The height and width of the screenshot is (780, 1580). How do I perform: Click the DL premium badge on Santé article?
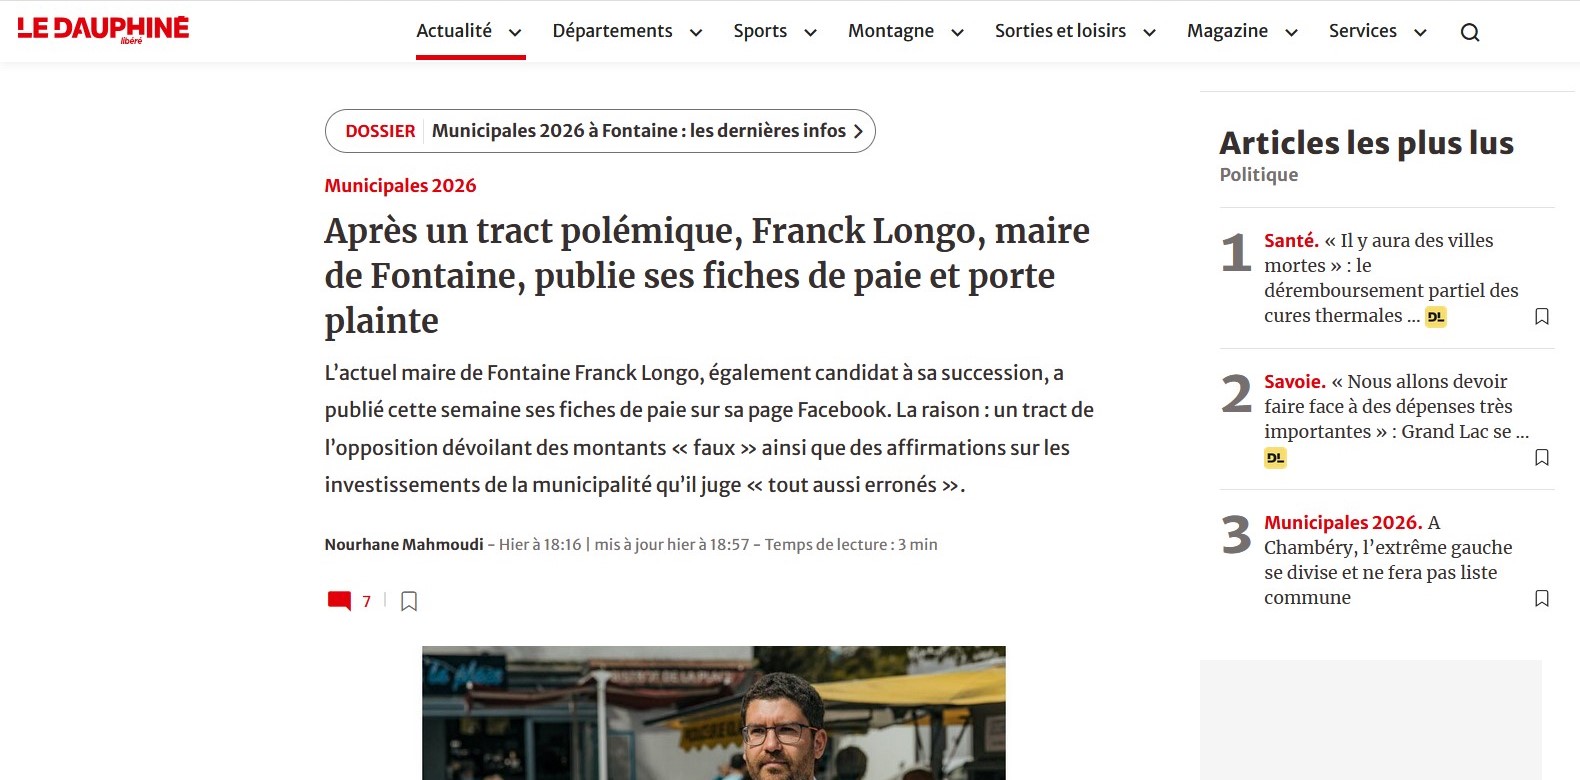(x=1435, y=317)
